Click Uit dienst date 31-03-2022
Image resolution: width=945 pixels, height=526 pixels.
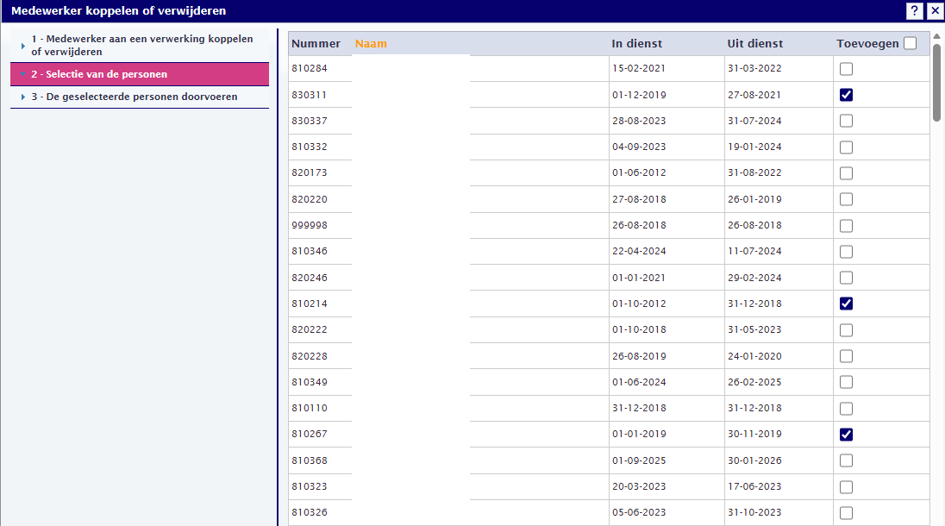755,68
